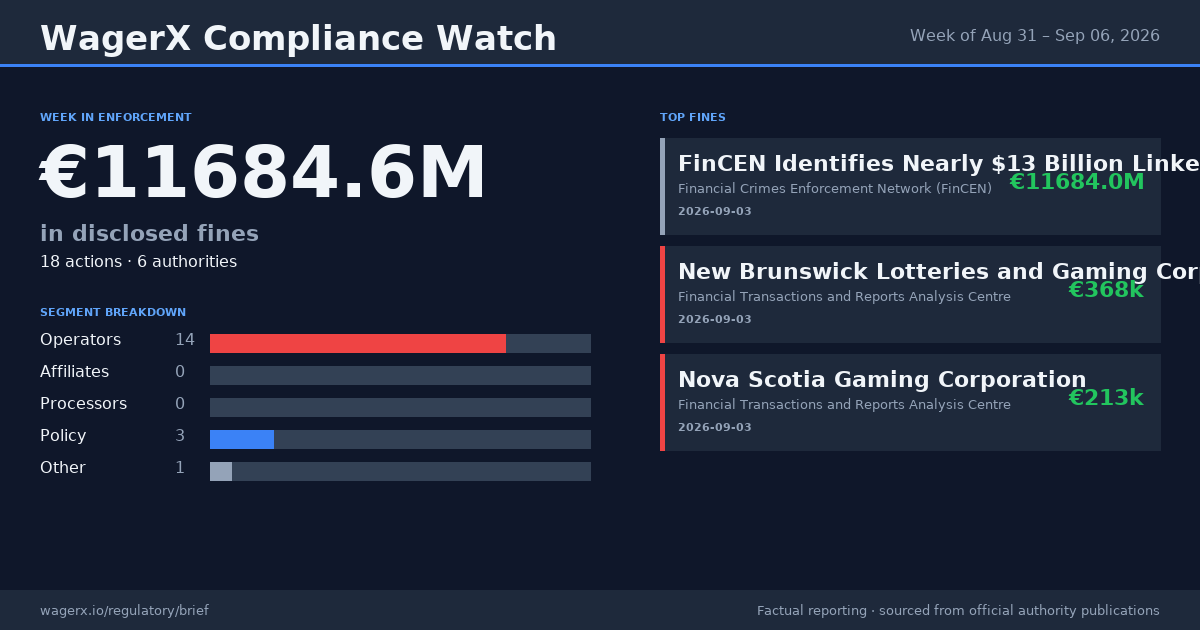1200x630 pixels.
Task: Click the WagerX Compliance Watch title
Action: coord(298,39)
